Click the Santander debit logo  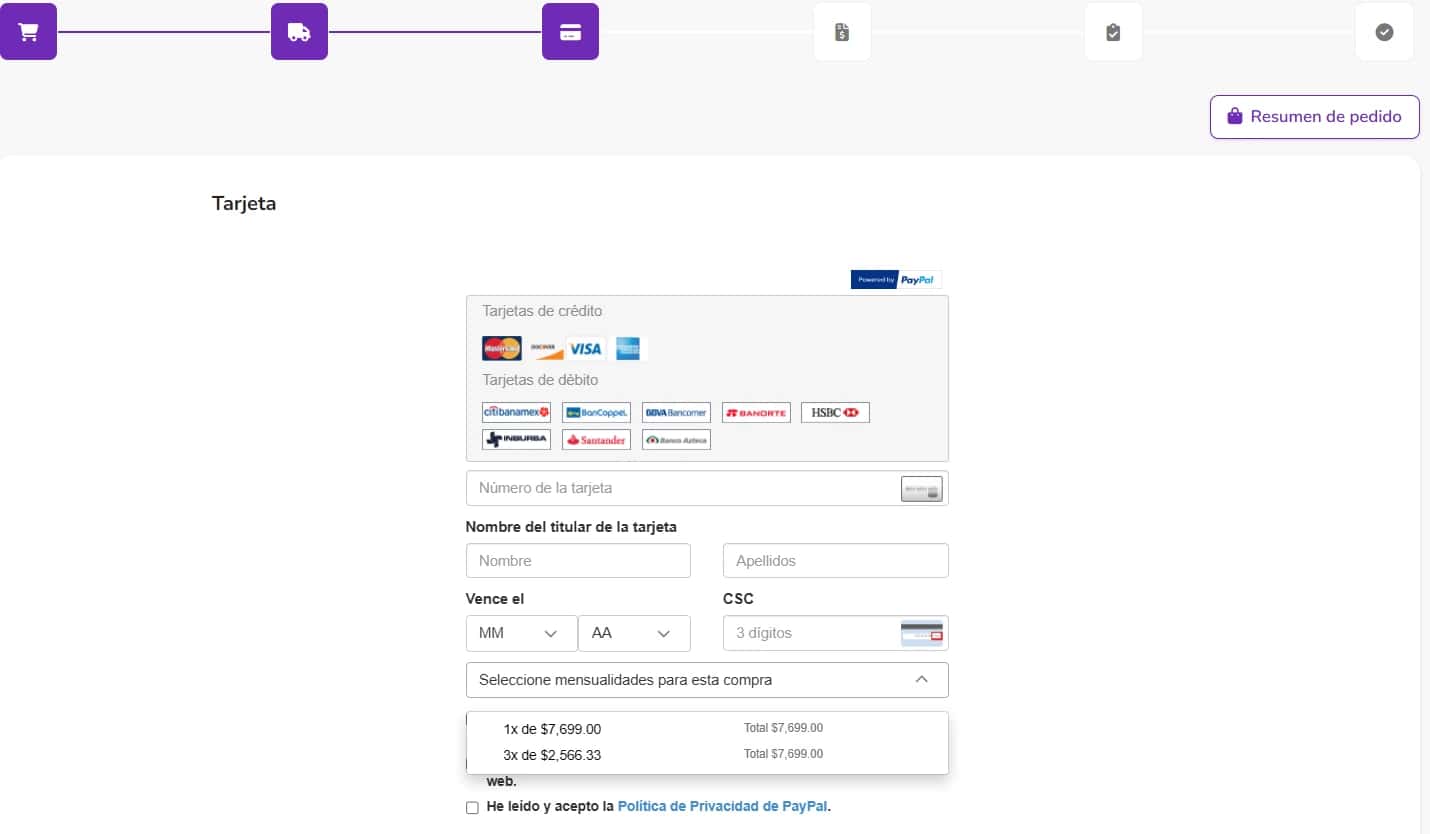point(596,439)
